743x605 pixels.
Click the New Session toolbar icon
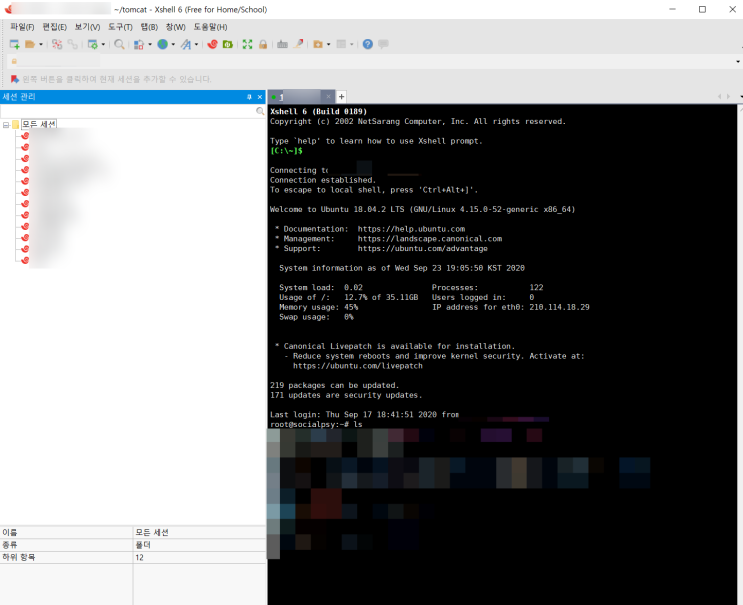pyautogui.click(x=15, y=44)
